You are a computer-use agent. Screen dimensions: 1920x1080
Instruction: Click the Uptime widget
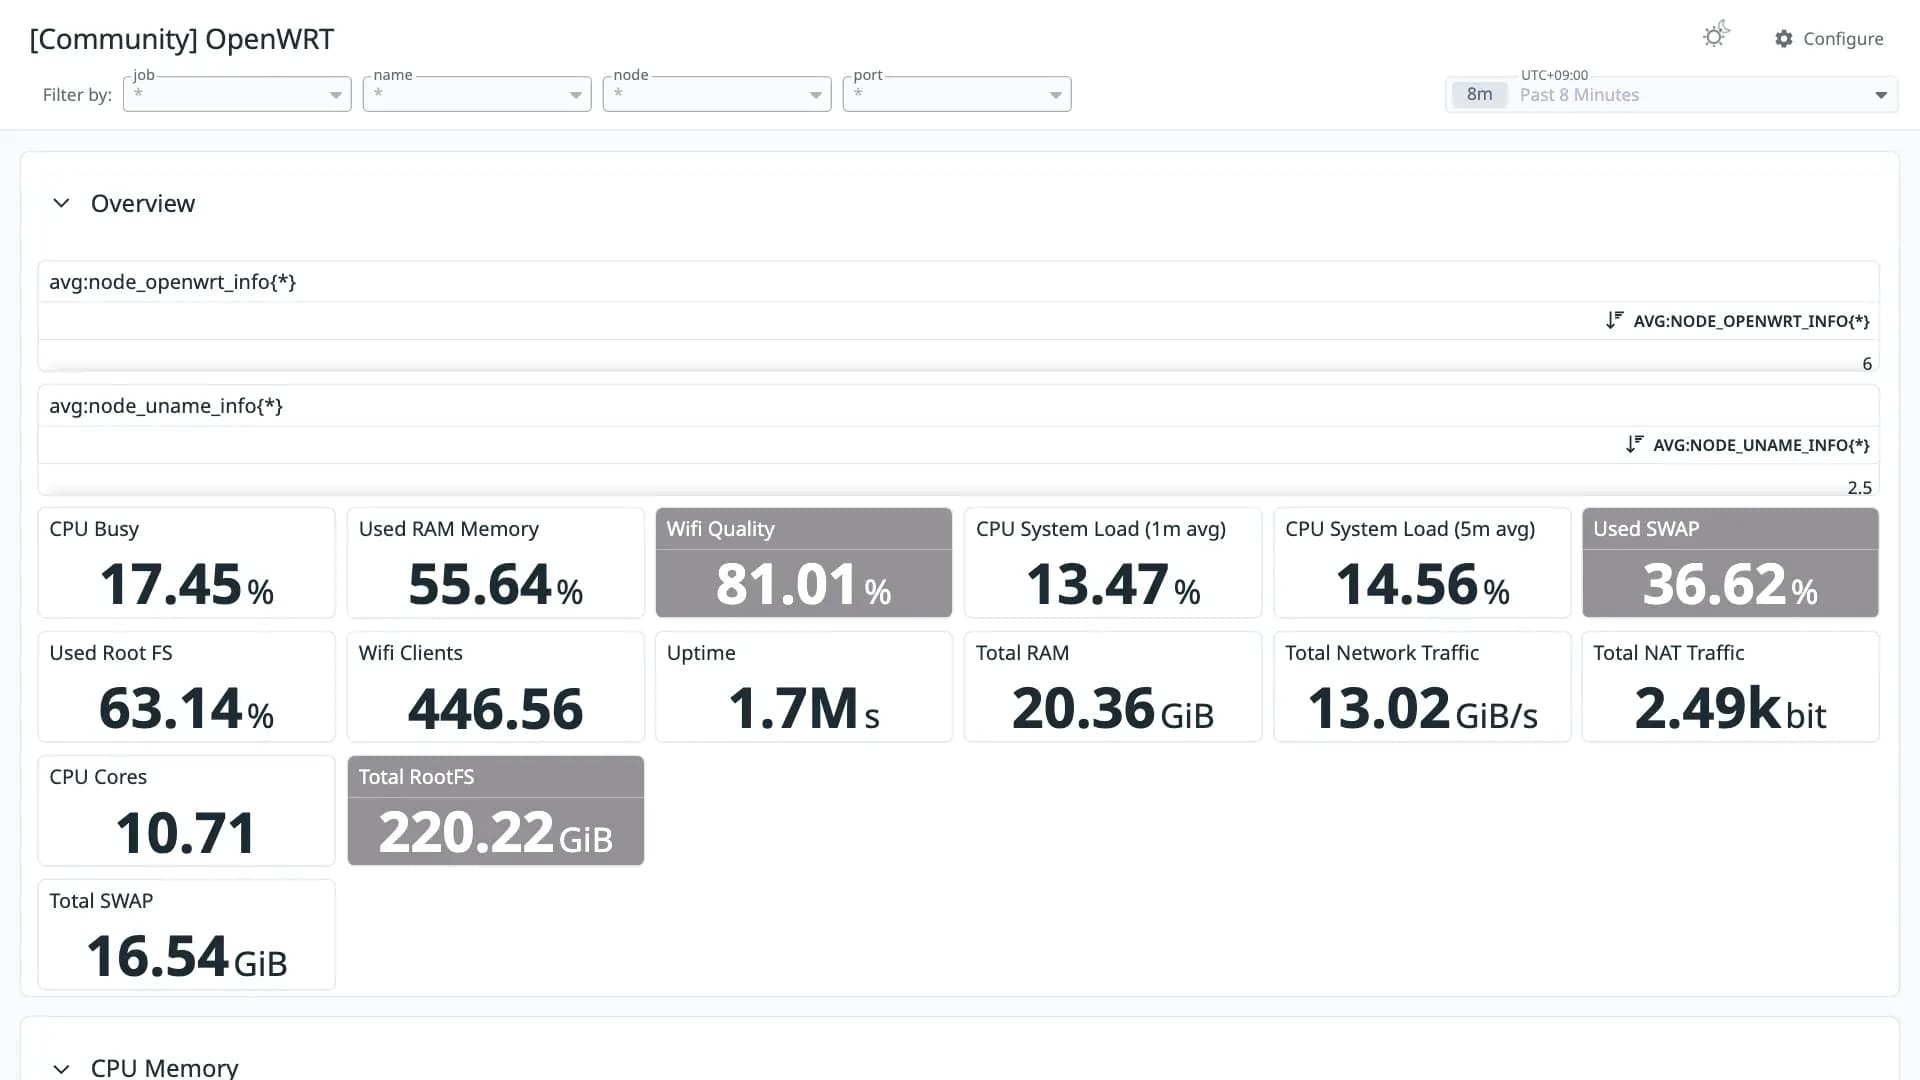804,686
